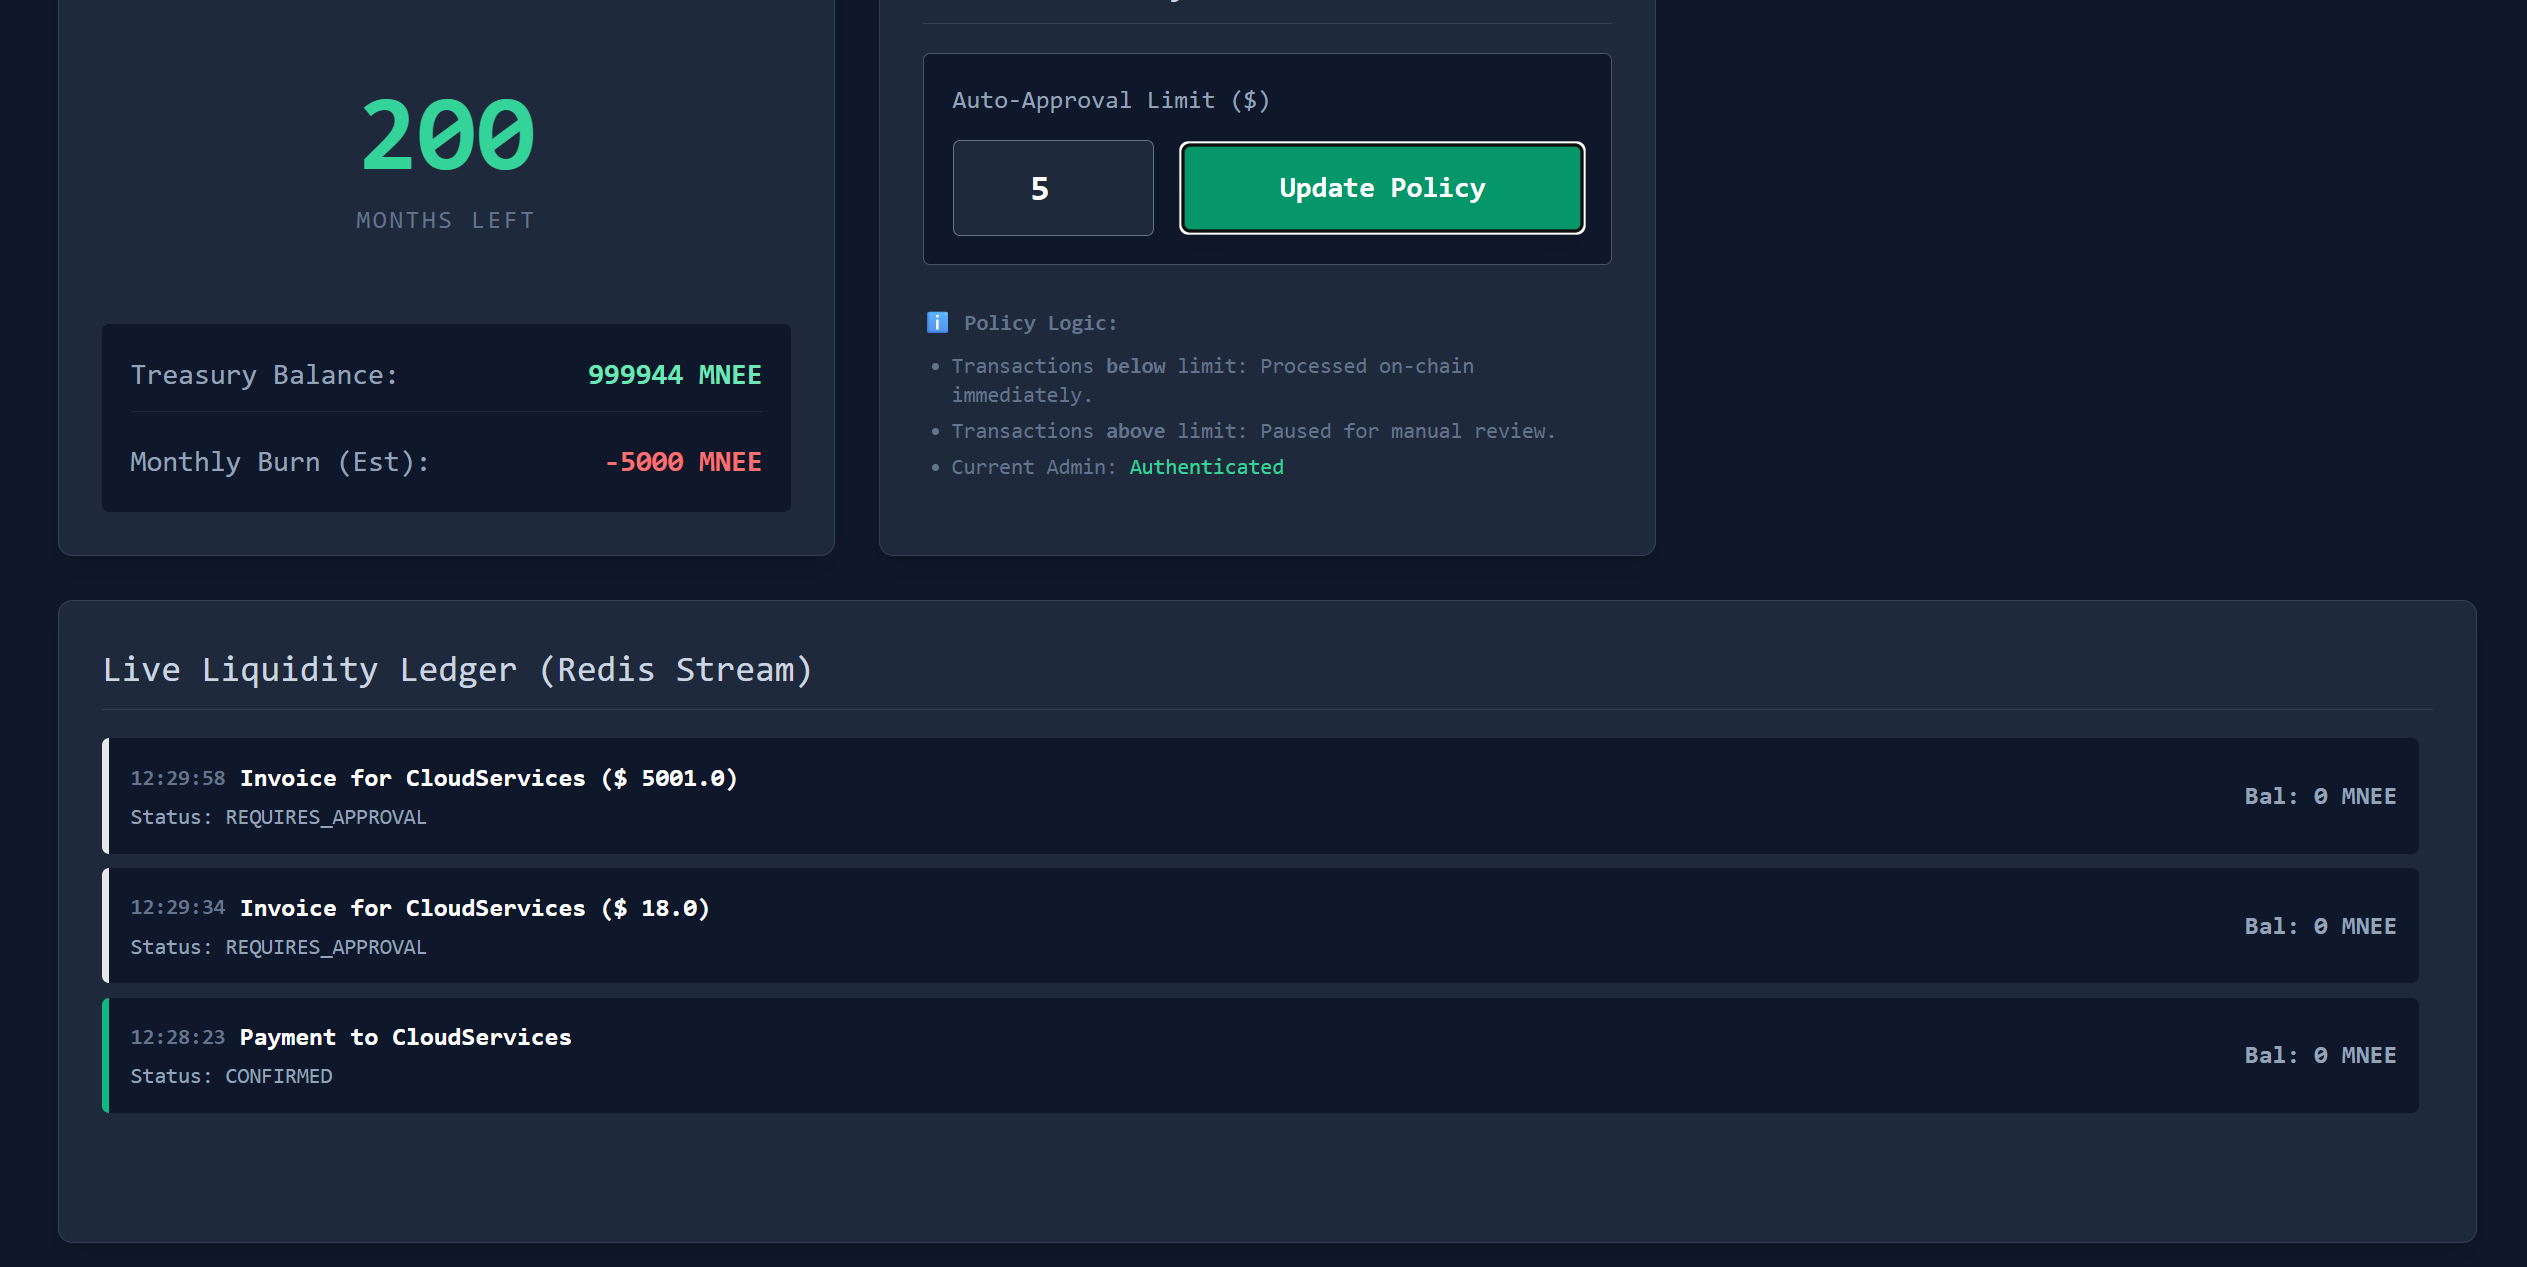Click the Live Liquidity Ledger heading
The image size is (2527, 1267).
tap(457, 669)
